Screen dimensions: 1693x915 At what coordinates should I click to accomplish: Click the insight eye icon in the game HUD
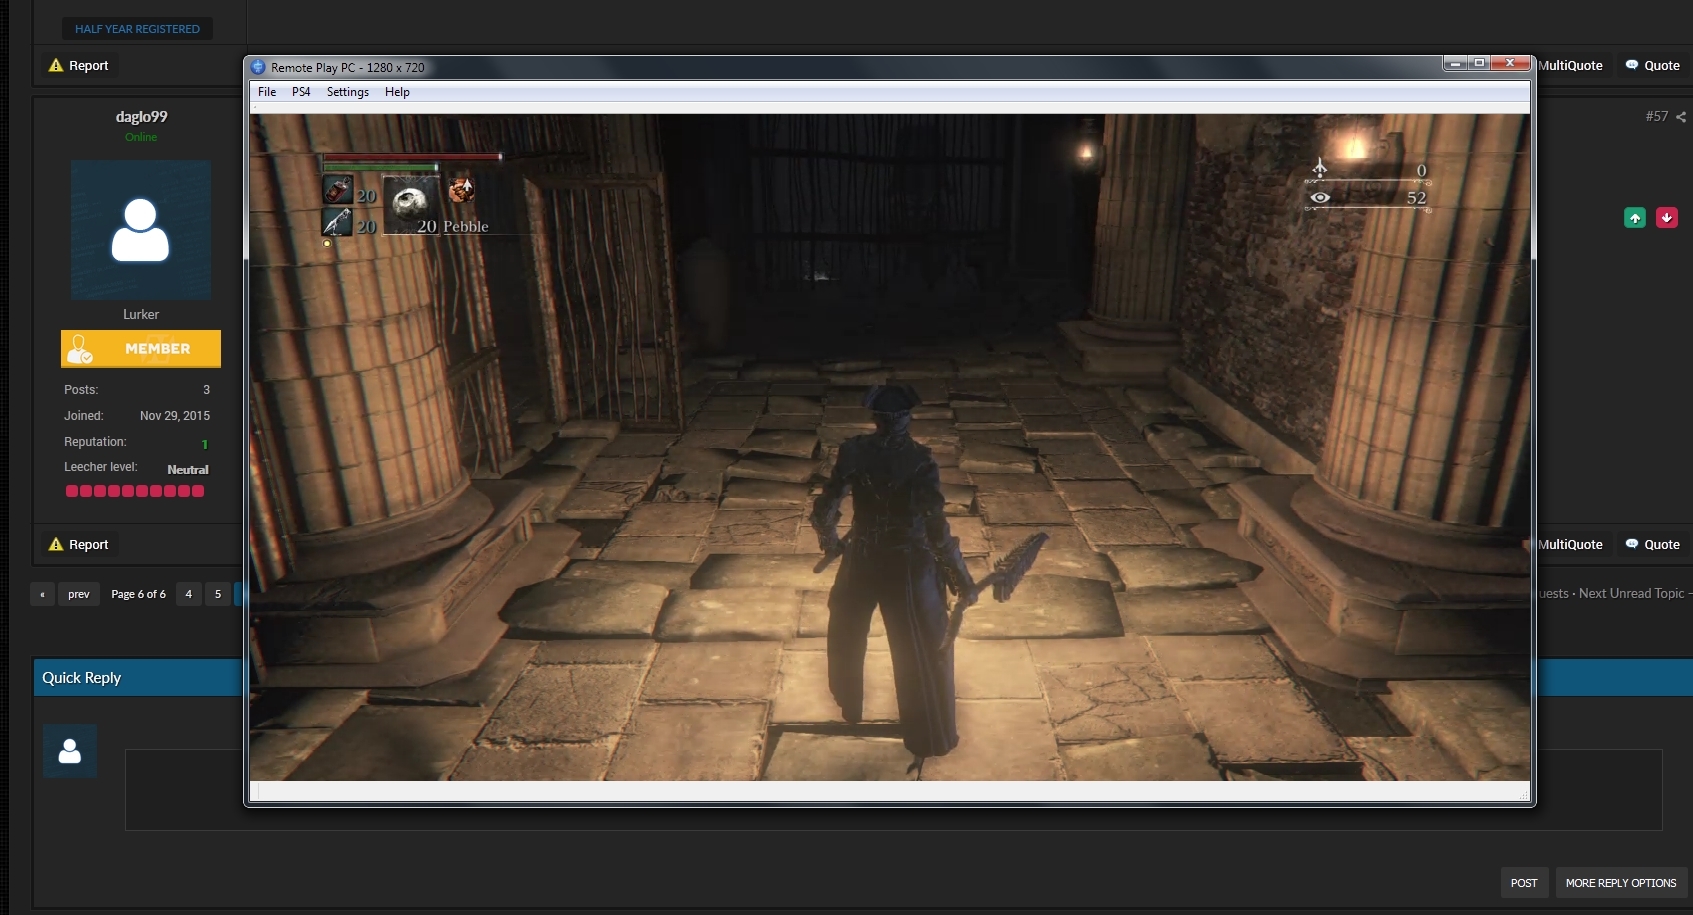[x=1320, y=197]
